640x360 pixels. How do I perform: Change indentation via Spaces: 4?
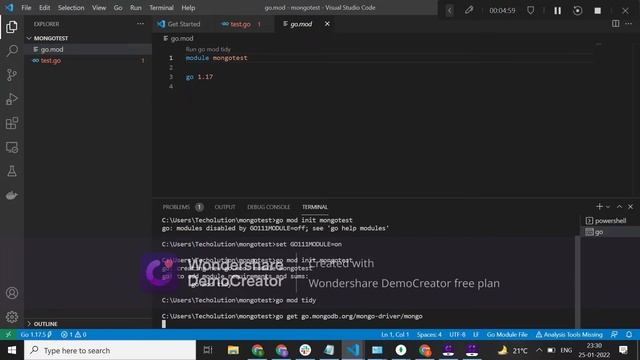[429, 334]
